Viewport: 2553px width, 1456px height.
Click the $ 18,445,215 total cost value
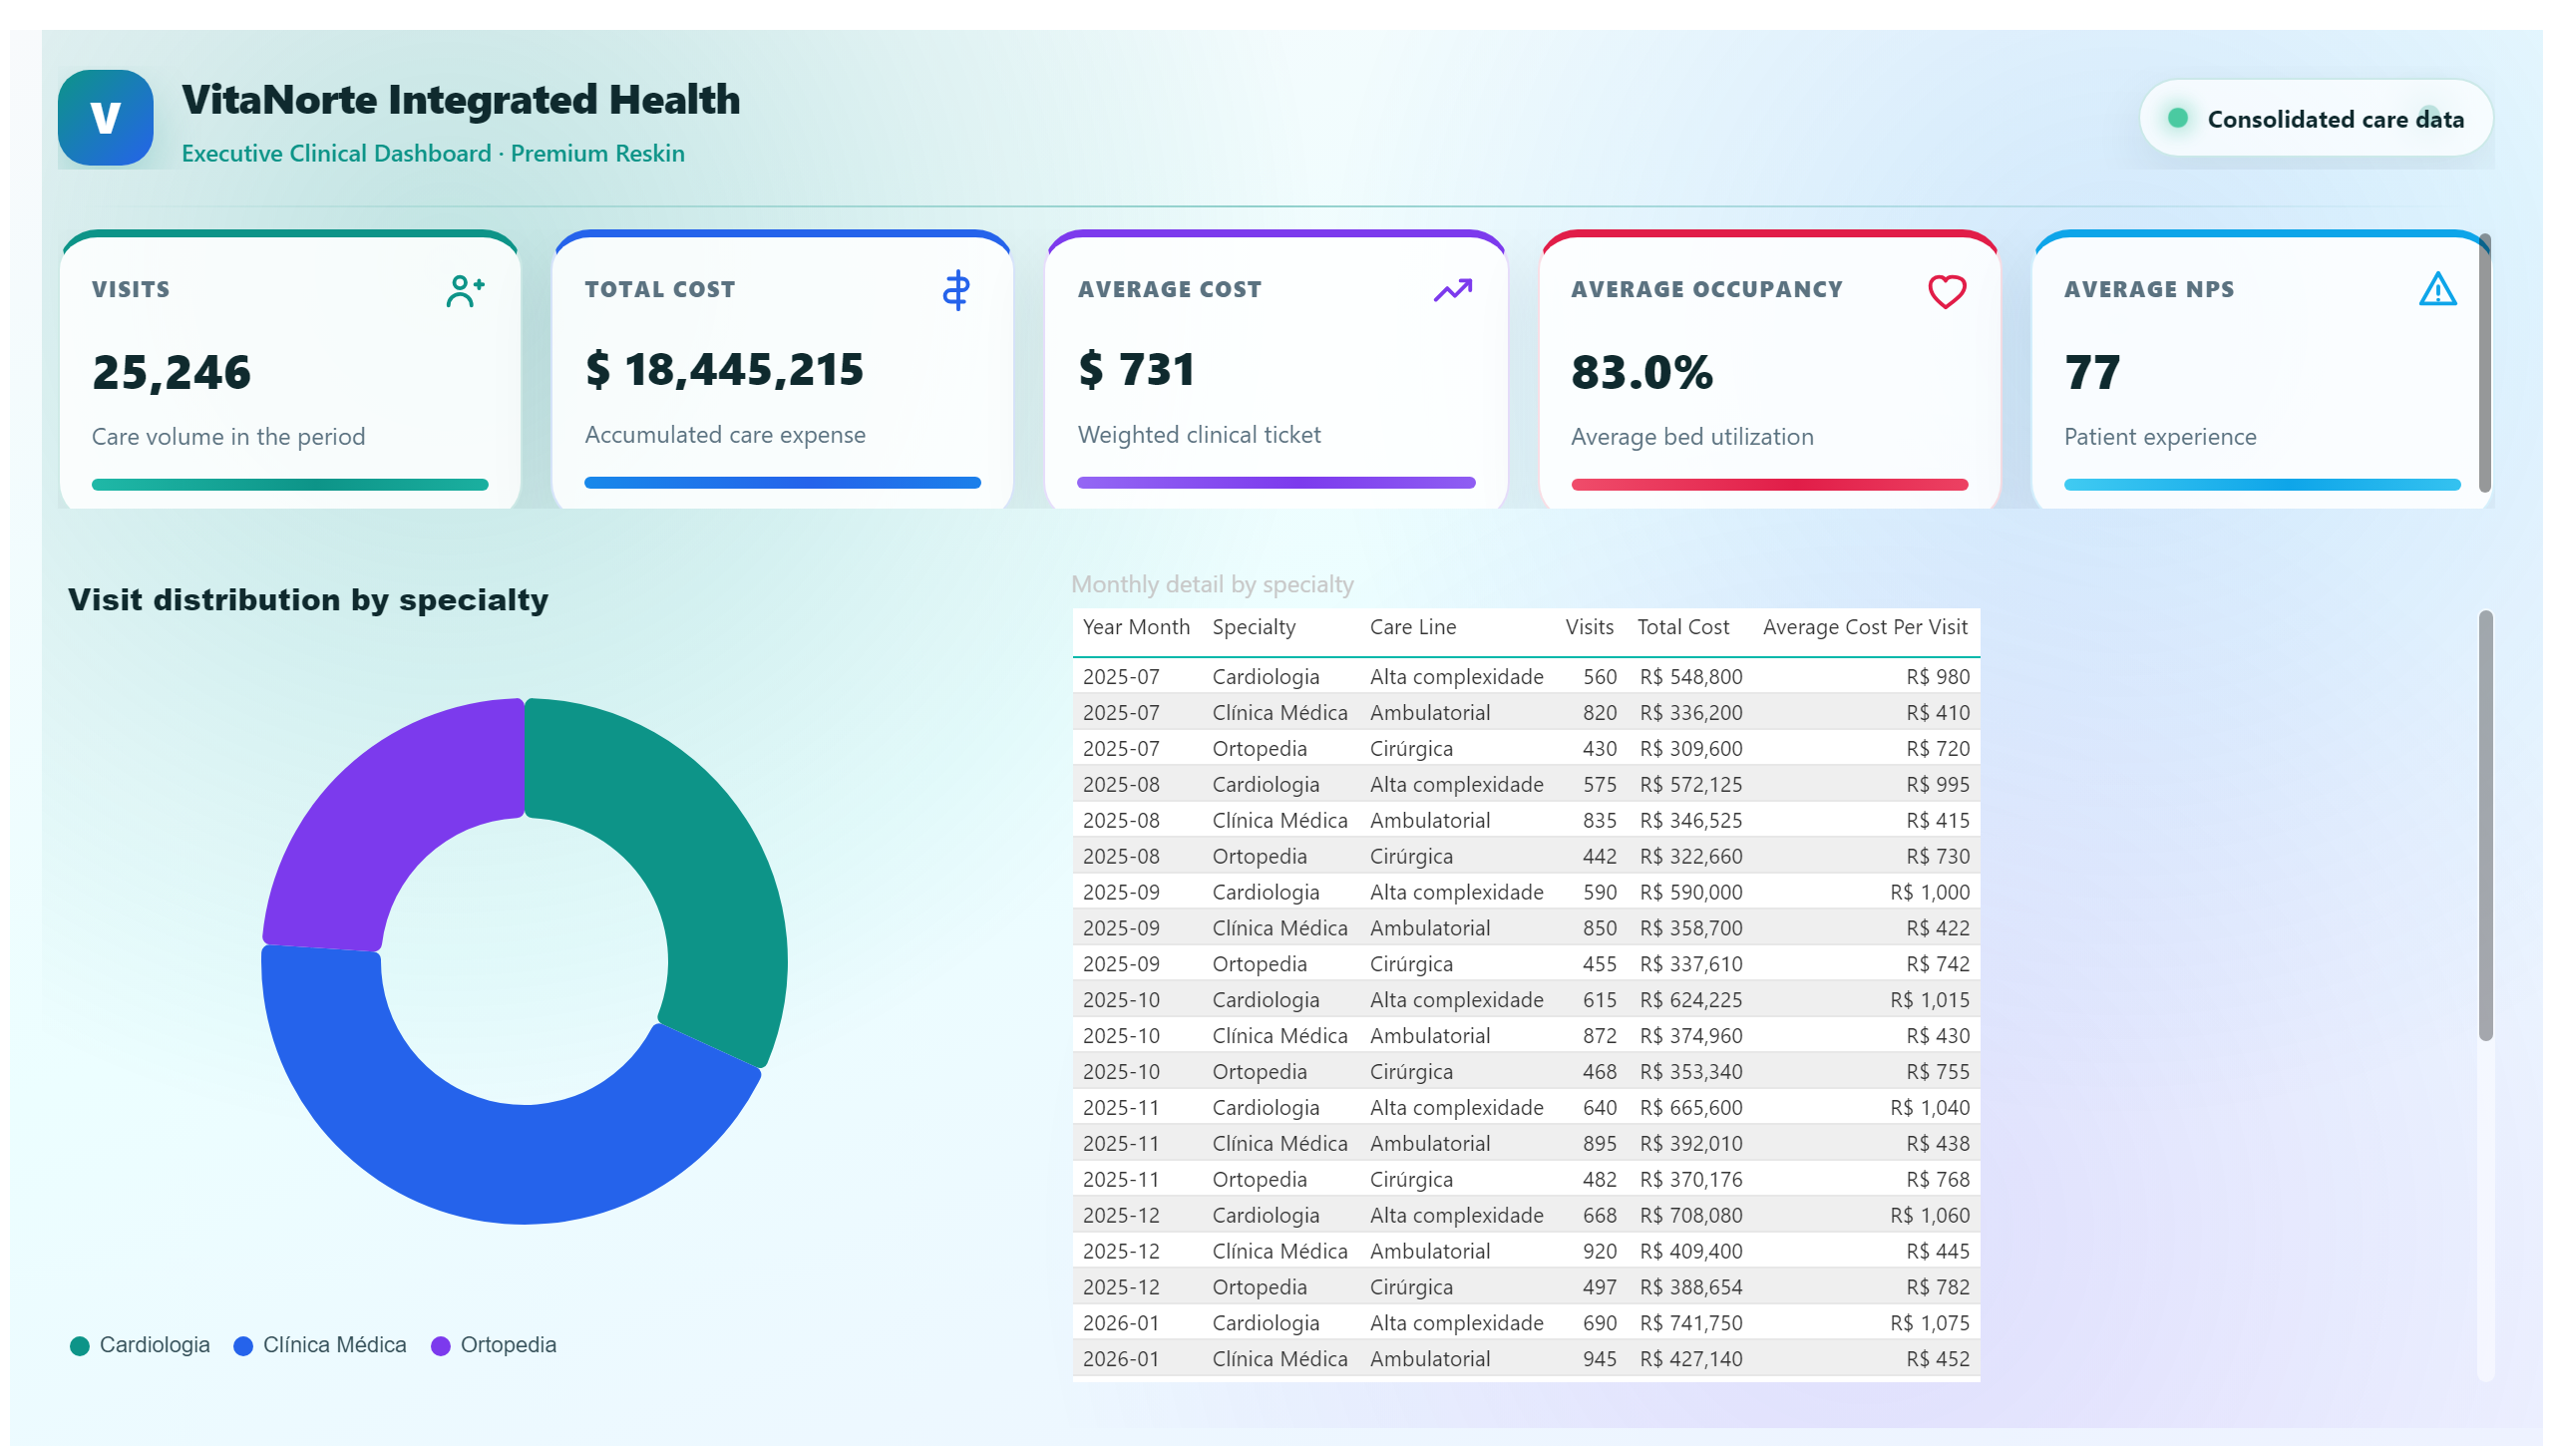(724, 370)
